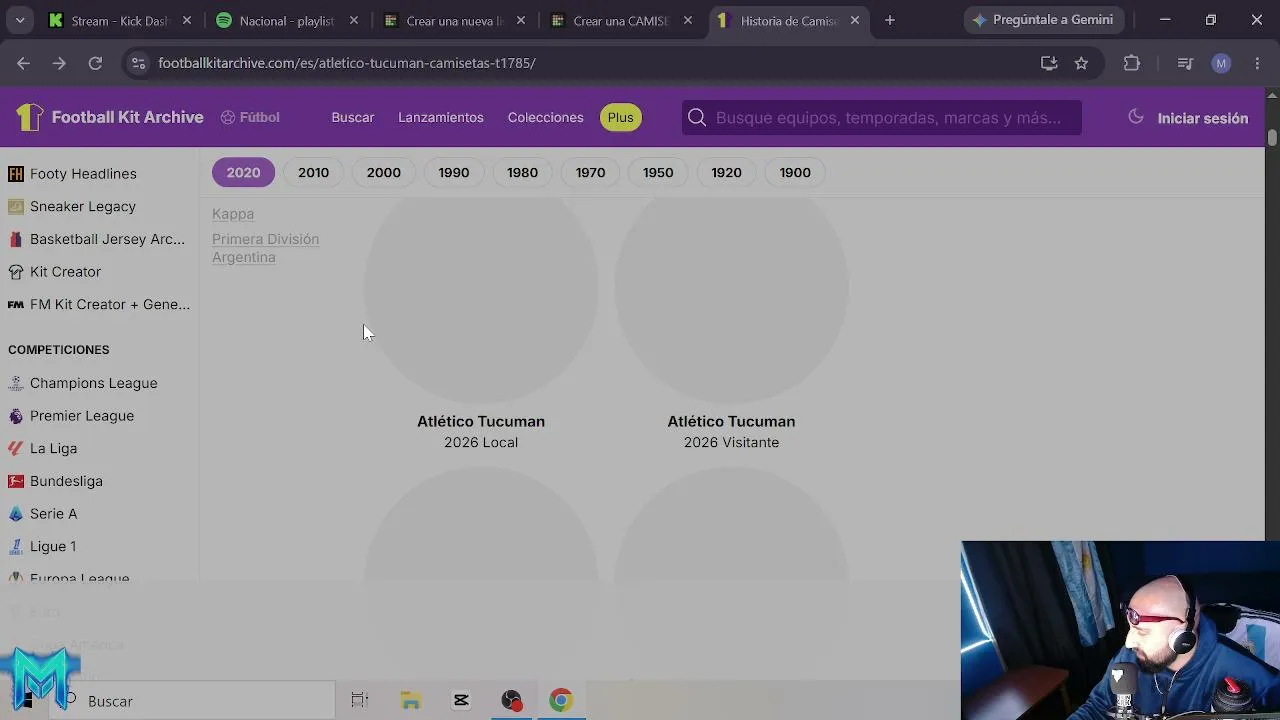Click the Serie A icon
This screenshot has height=720, width=1280.
pos(16,514)
